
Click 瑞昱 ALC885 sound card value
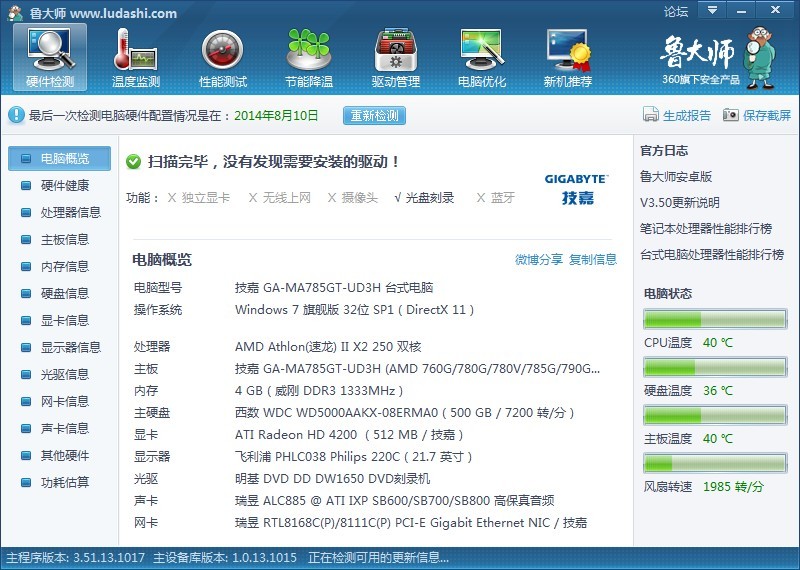(394, 501)
